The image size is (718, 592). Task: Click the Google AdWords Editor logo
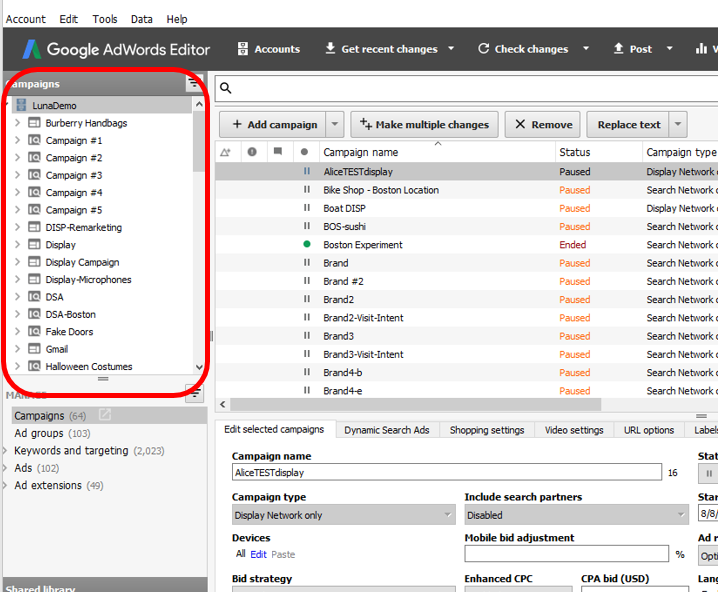[116, 49]
